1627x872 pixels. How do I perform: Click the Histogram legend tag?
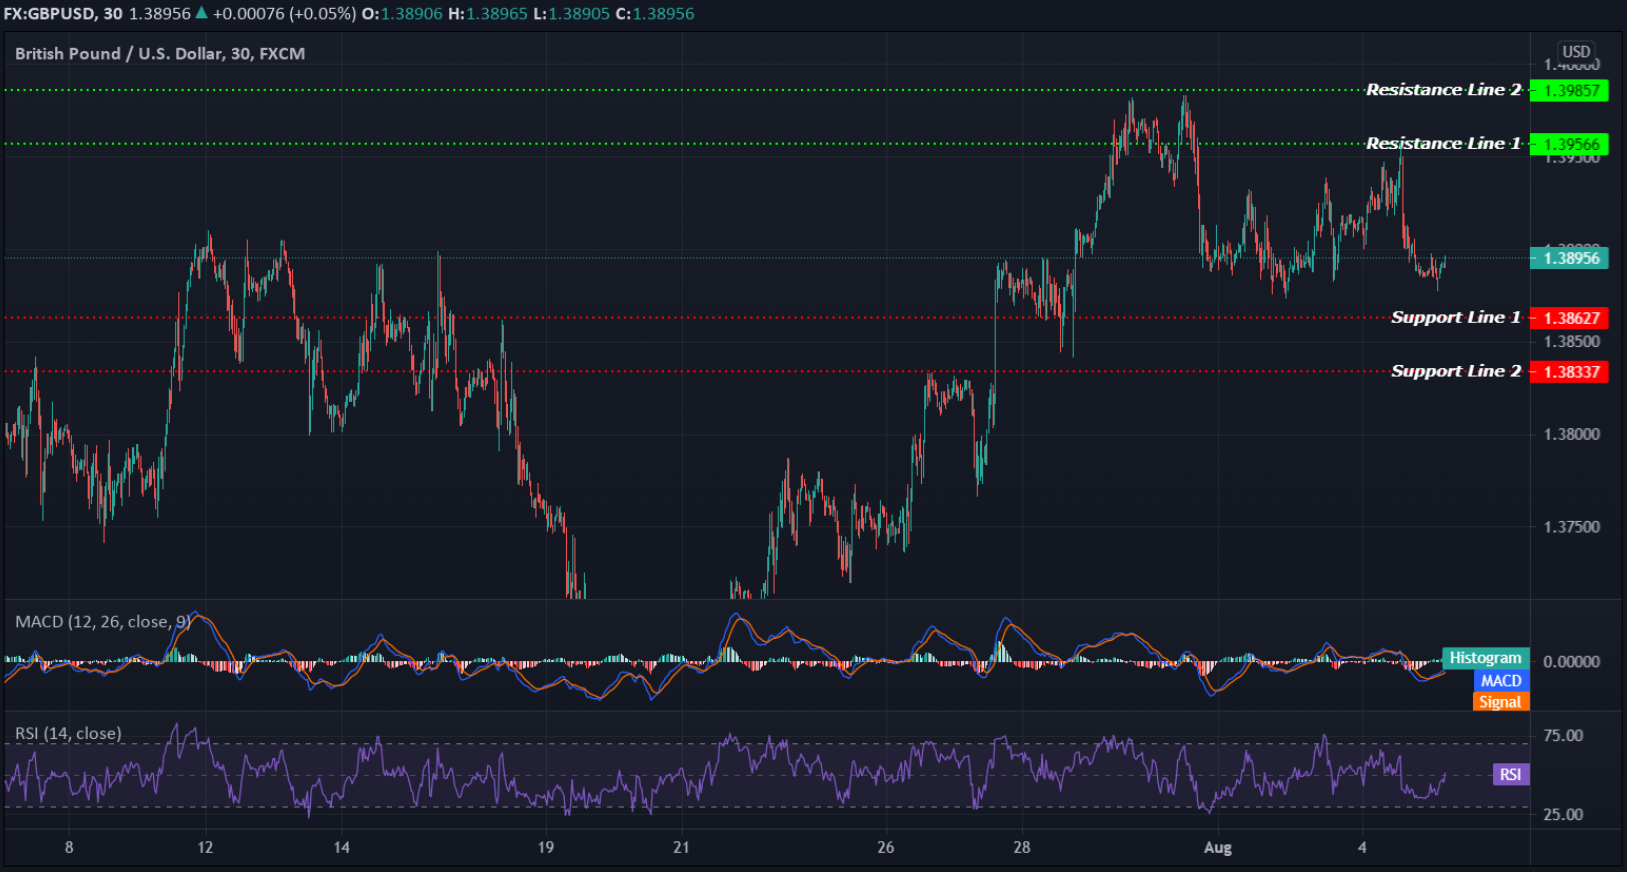coord(1485,658)
